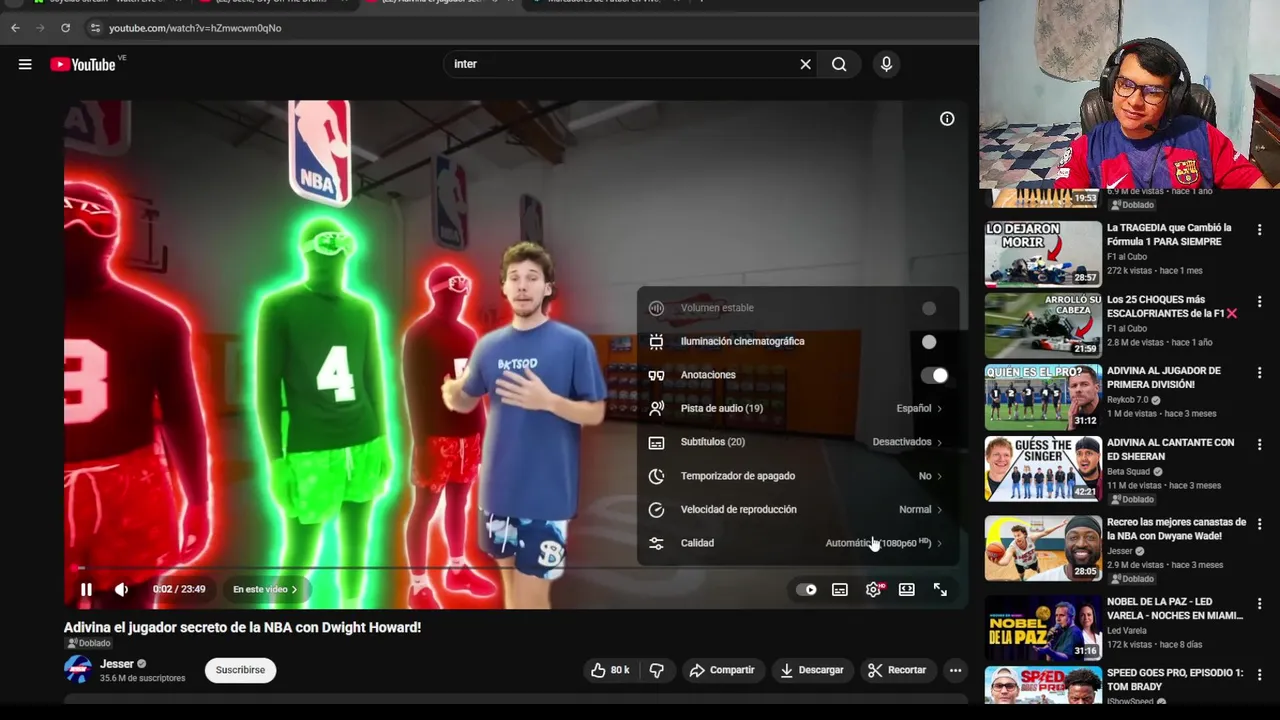
Task: Open the YouTube hamburger guide menu
Action: pyautogui.click(x=25, y=64)
